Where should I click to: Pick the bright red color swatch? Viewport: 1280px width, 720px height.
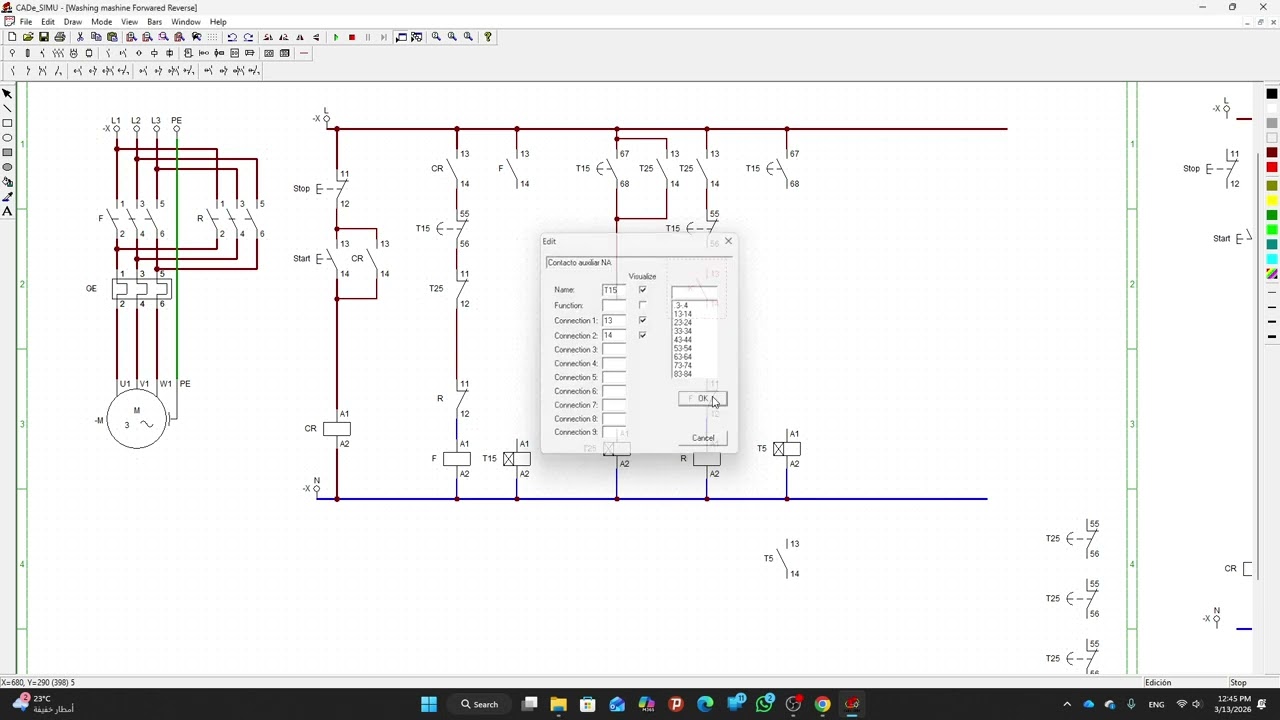pos(1272,167)
